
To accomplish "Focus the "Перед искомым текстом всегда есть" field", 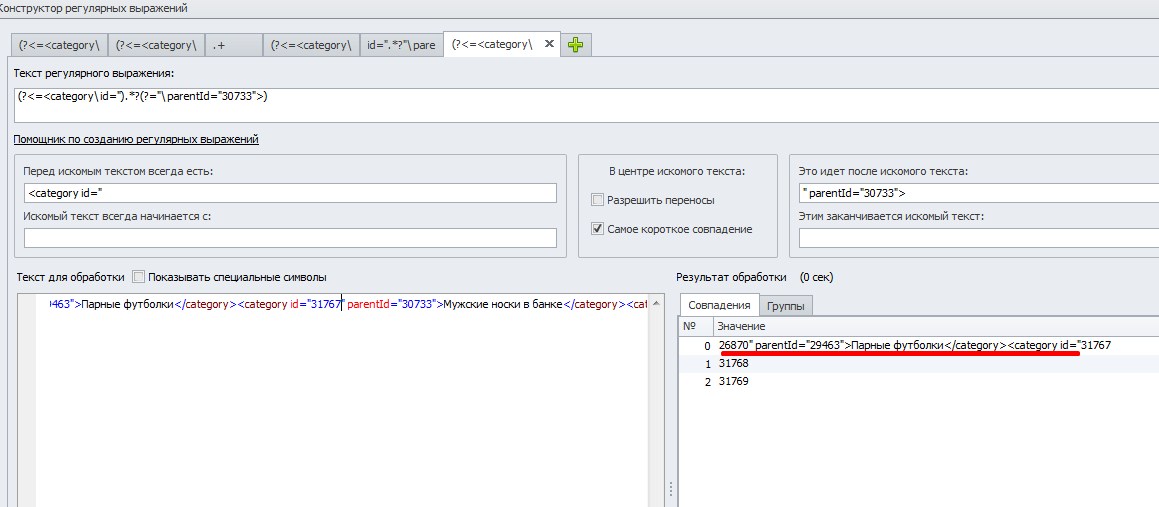I will [x=290, y=193].
